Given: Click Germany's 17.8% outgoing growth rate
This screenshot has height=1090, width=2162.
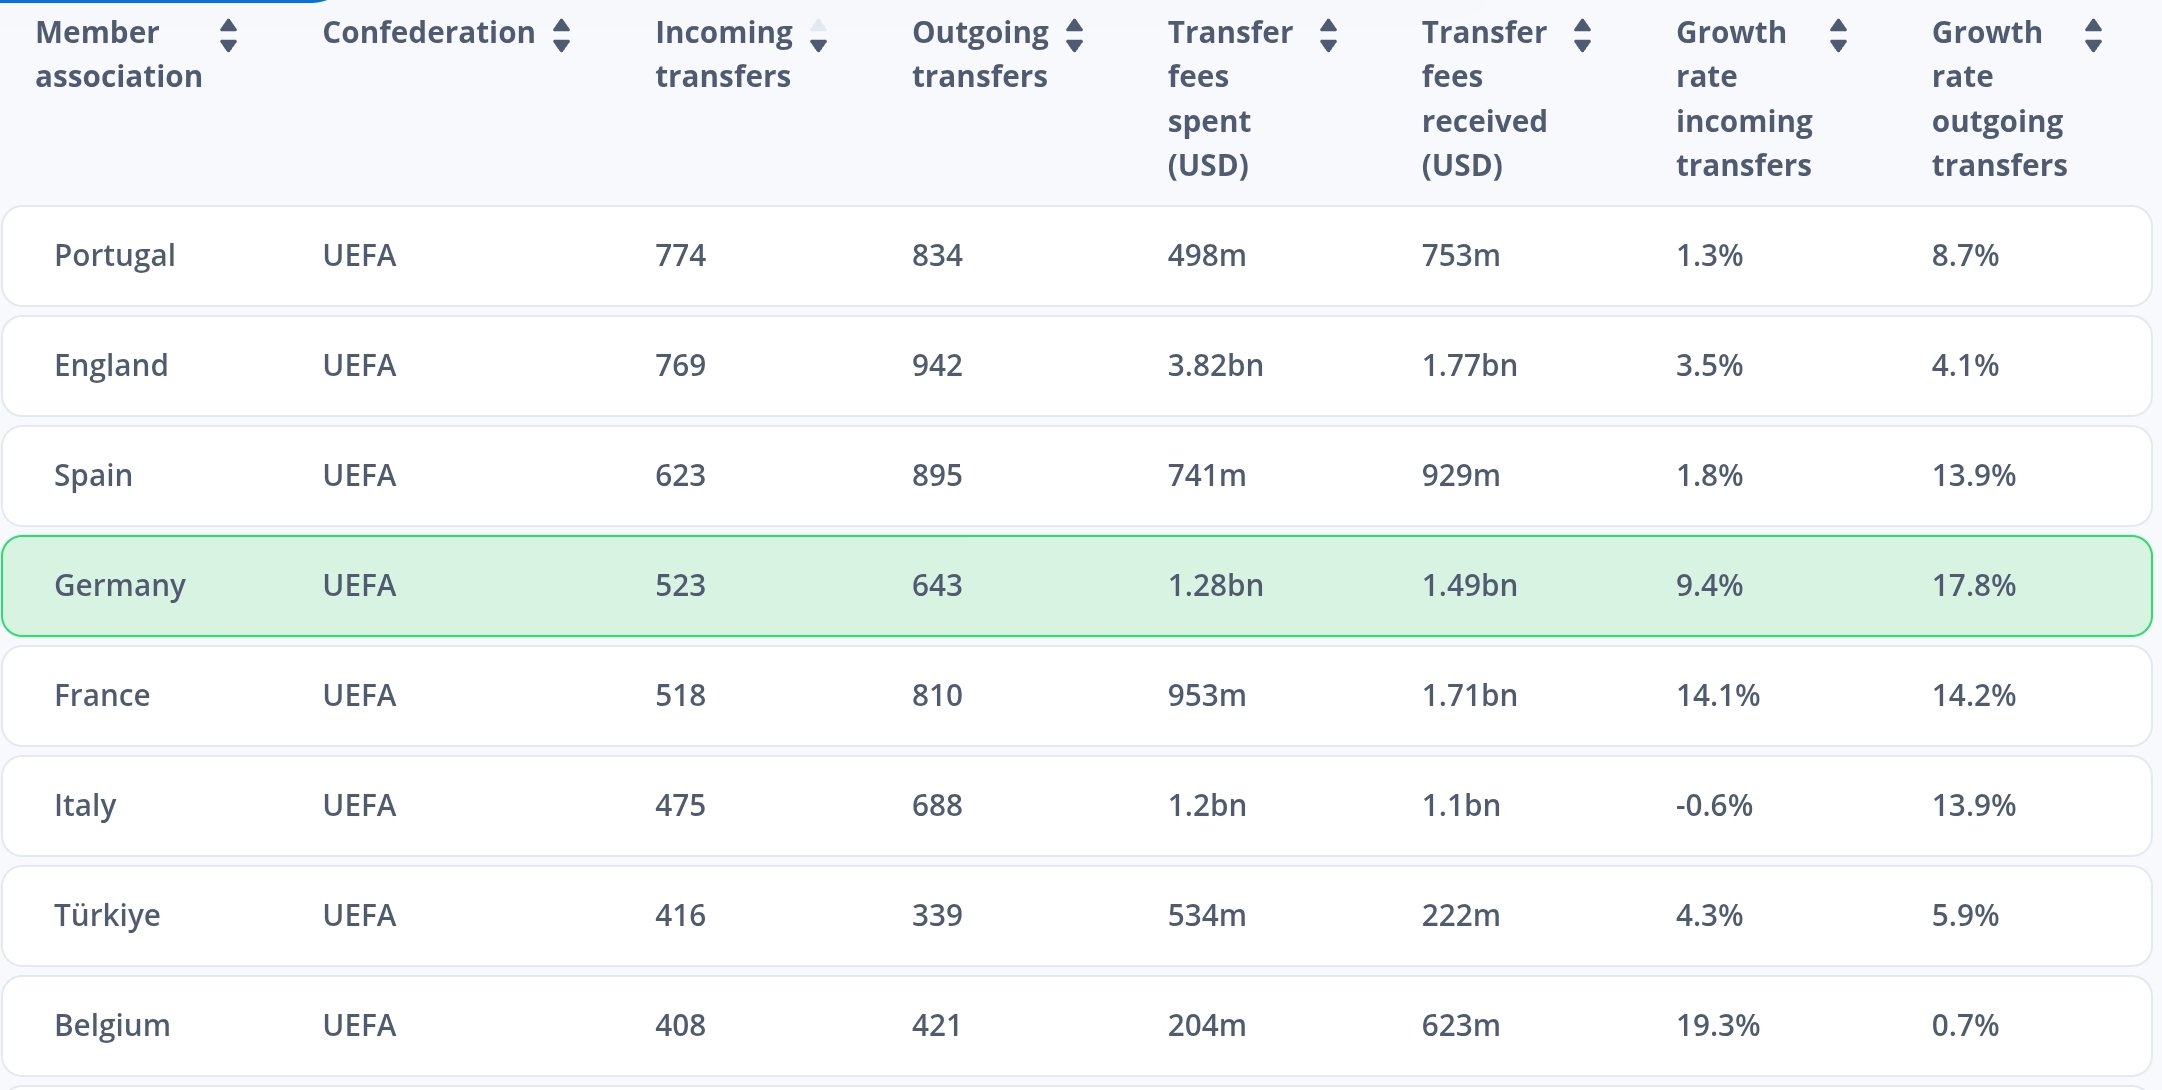Looking at the screenshot, I should click(x=1973, y=586).
